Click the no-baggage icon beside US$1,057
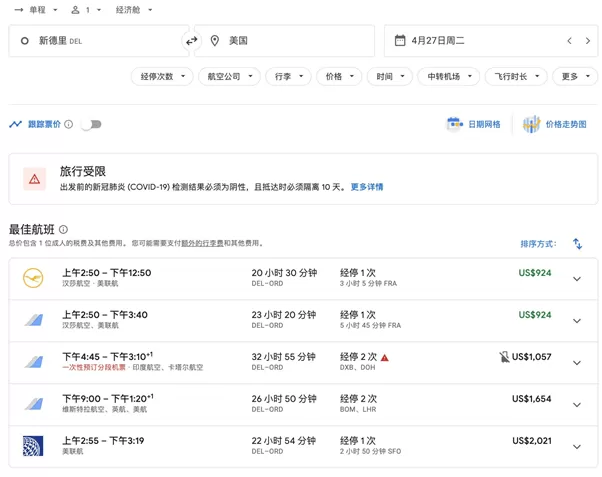Viewport: 602px width, 477px height. 504,357
